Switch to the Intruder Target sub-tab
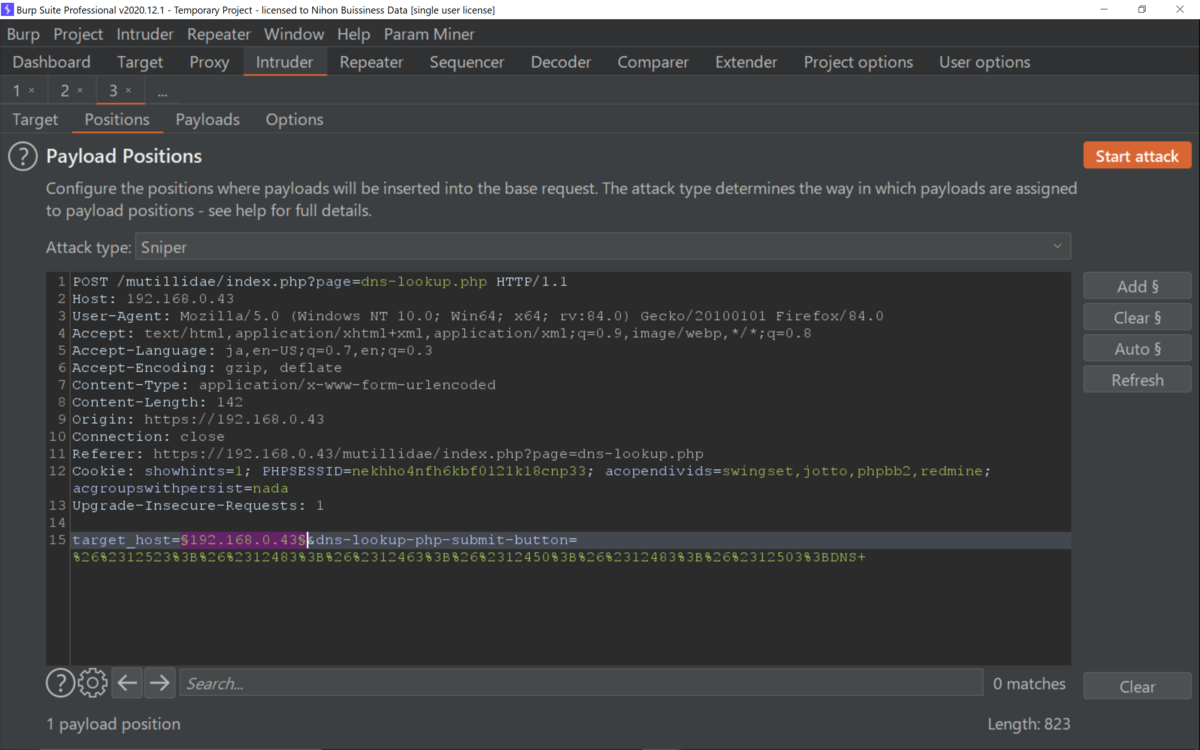The height and width of the screenshot is (750, 1200). pos(35,119)
